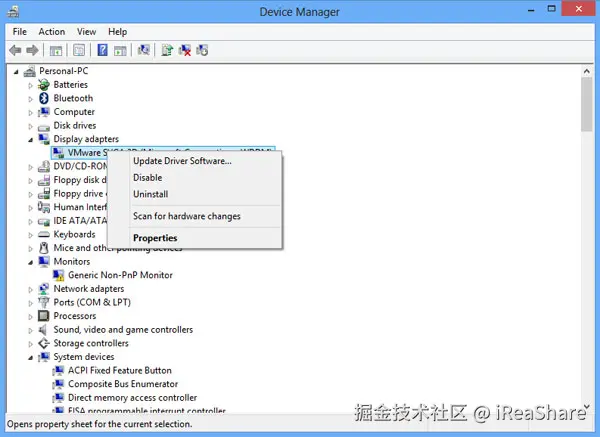Image resolution: width=600 pixels, height=437 pixels.
Task: Select ACPI Fixed Feature Button device
Action: [x=120, y=370]
